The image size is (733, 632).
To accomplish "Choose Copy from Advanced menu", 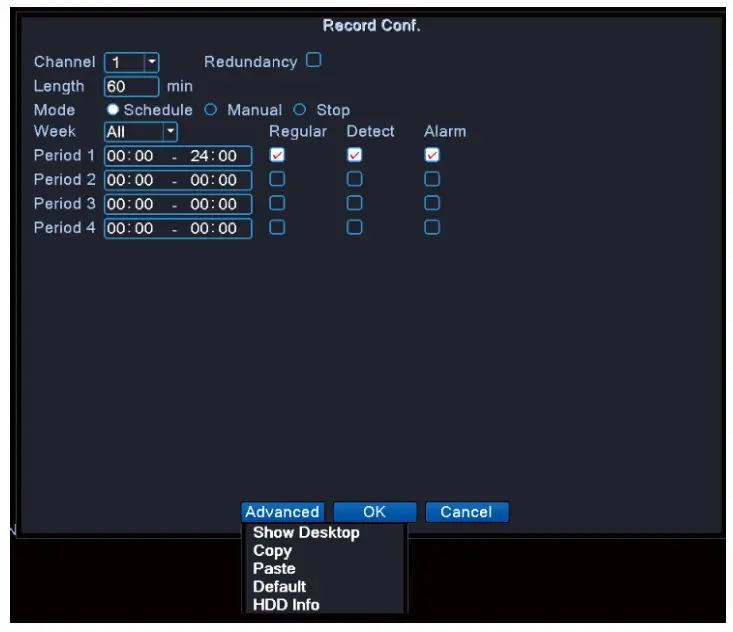I will point(273,551).
